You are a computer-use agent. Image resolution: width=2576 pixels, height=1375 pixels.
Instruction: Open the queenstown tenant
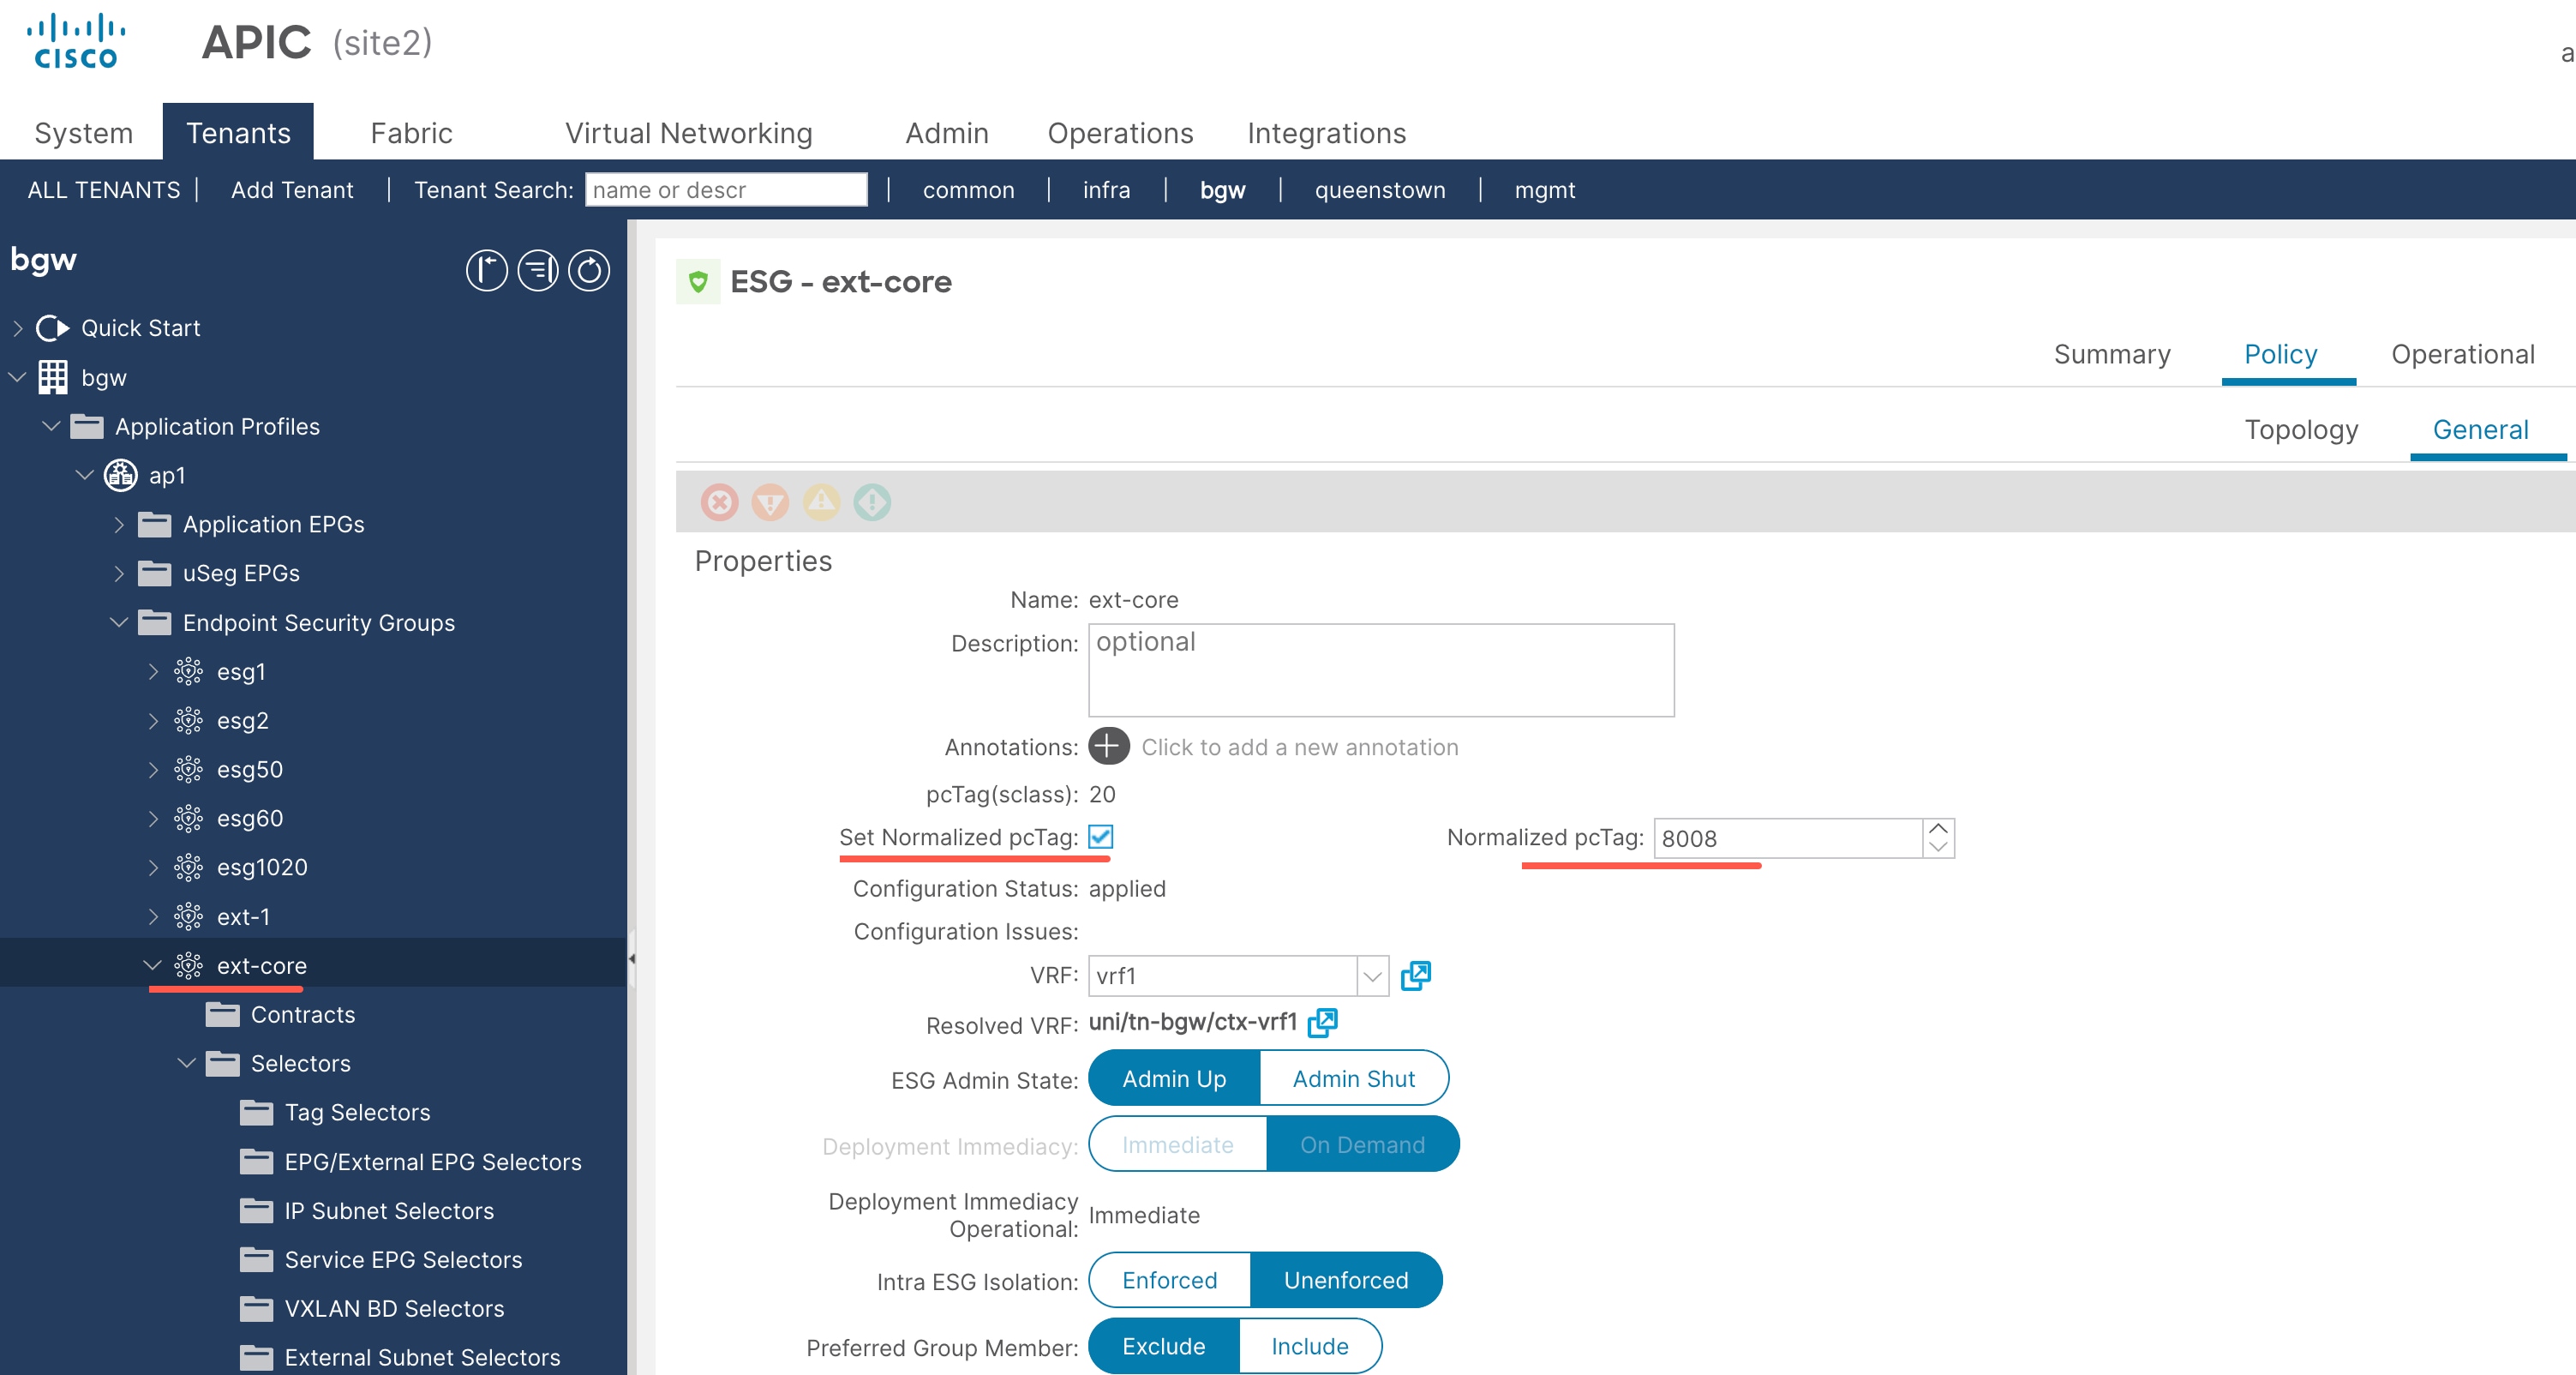(1380, 190)
